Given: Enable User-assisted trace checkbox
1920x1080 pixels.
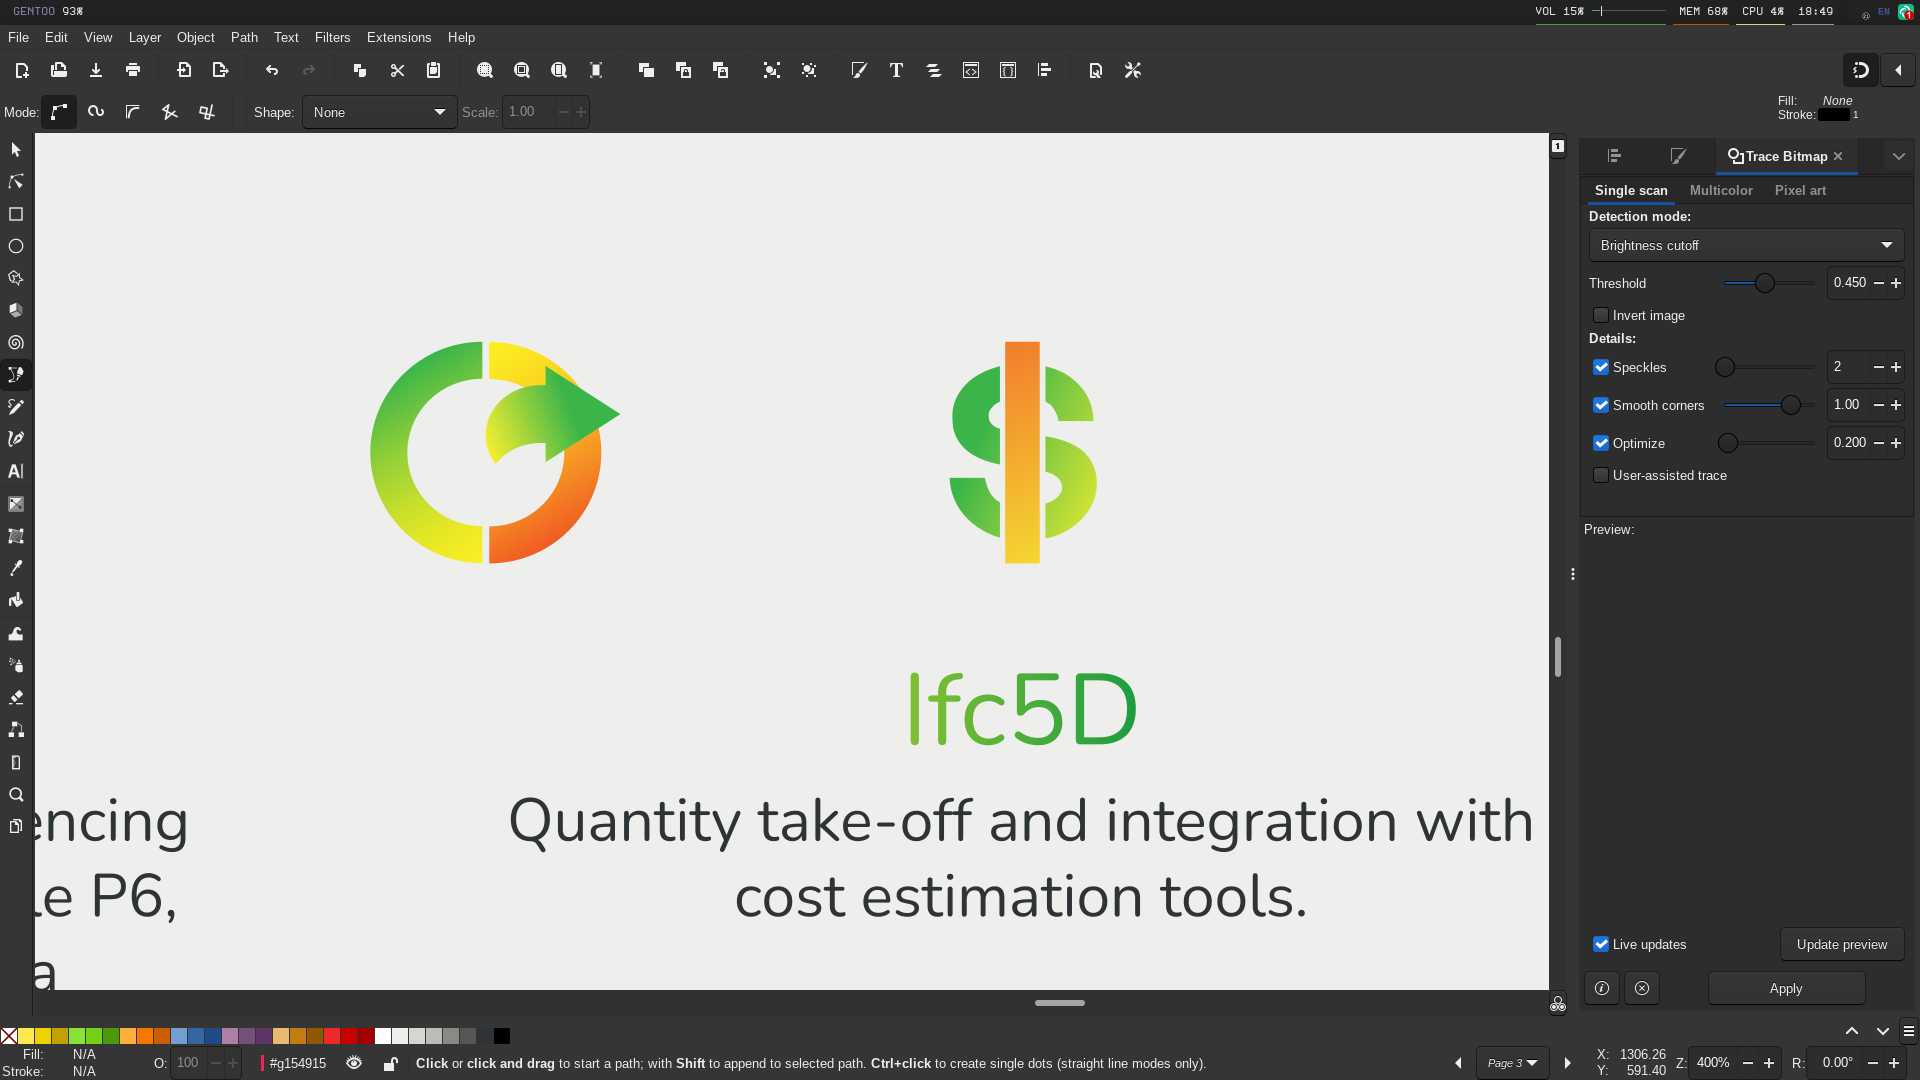Looking at the screenshot, I should point(1601,475).
